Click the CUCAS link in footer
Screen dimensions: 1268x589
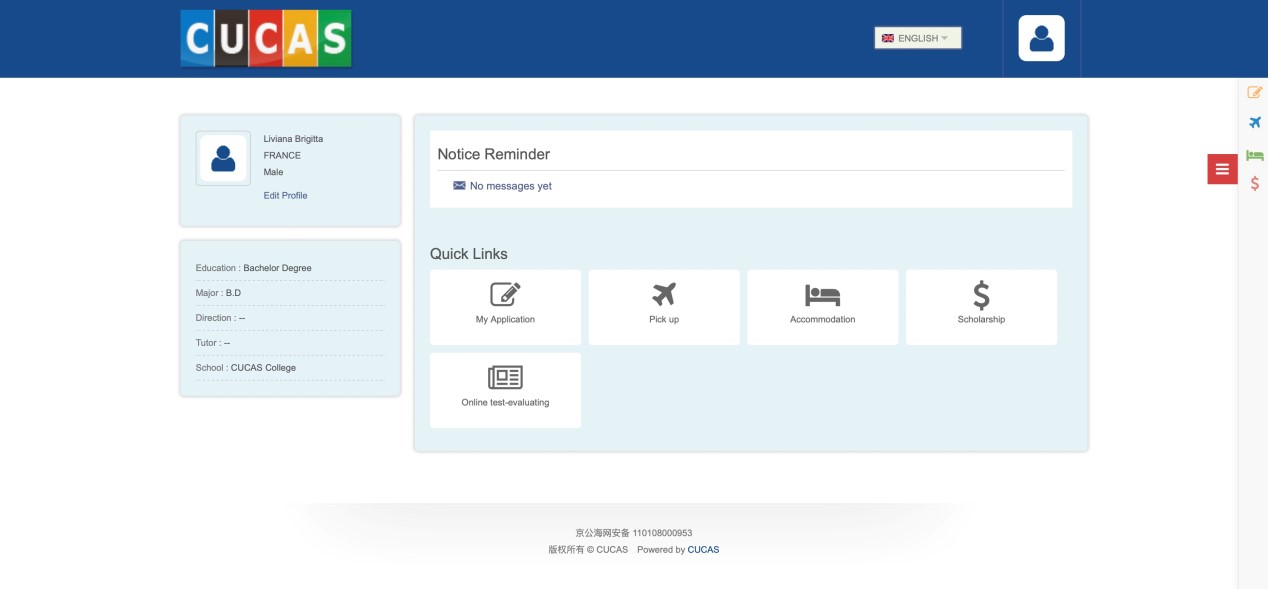point(703,550)
